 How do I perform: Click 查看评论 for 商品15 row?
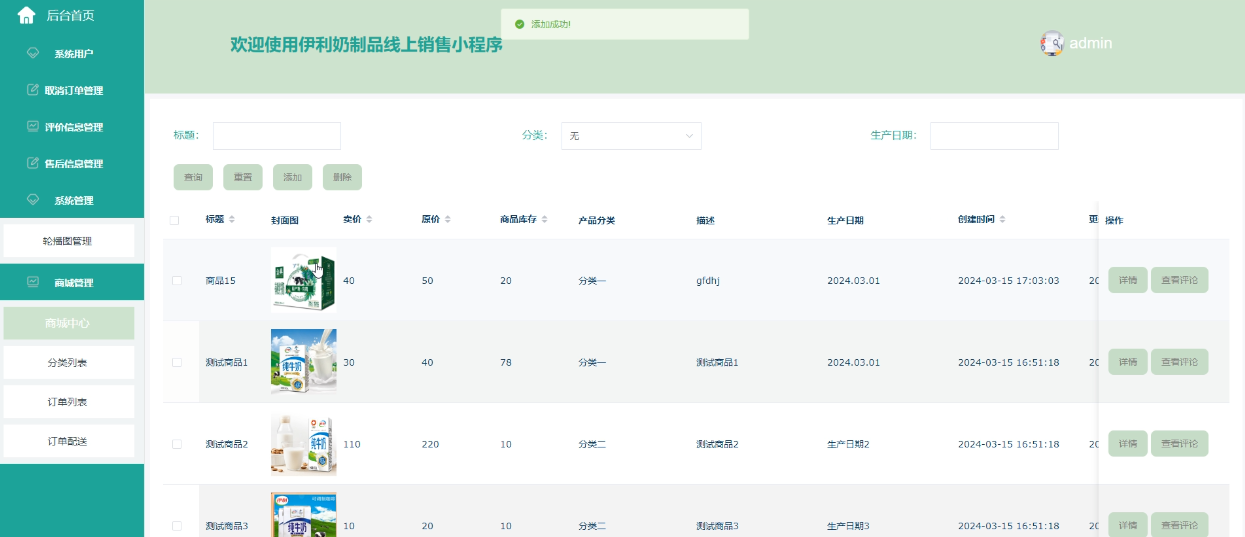coord(1180,280)
